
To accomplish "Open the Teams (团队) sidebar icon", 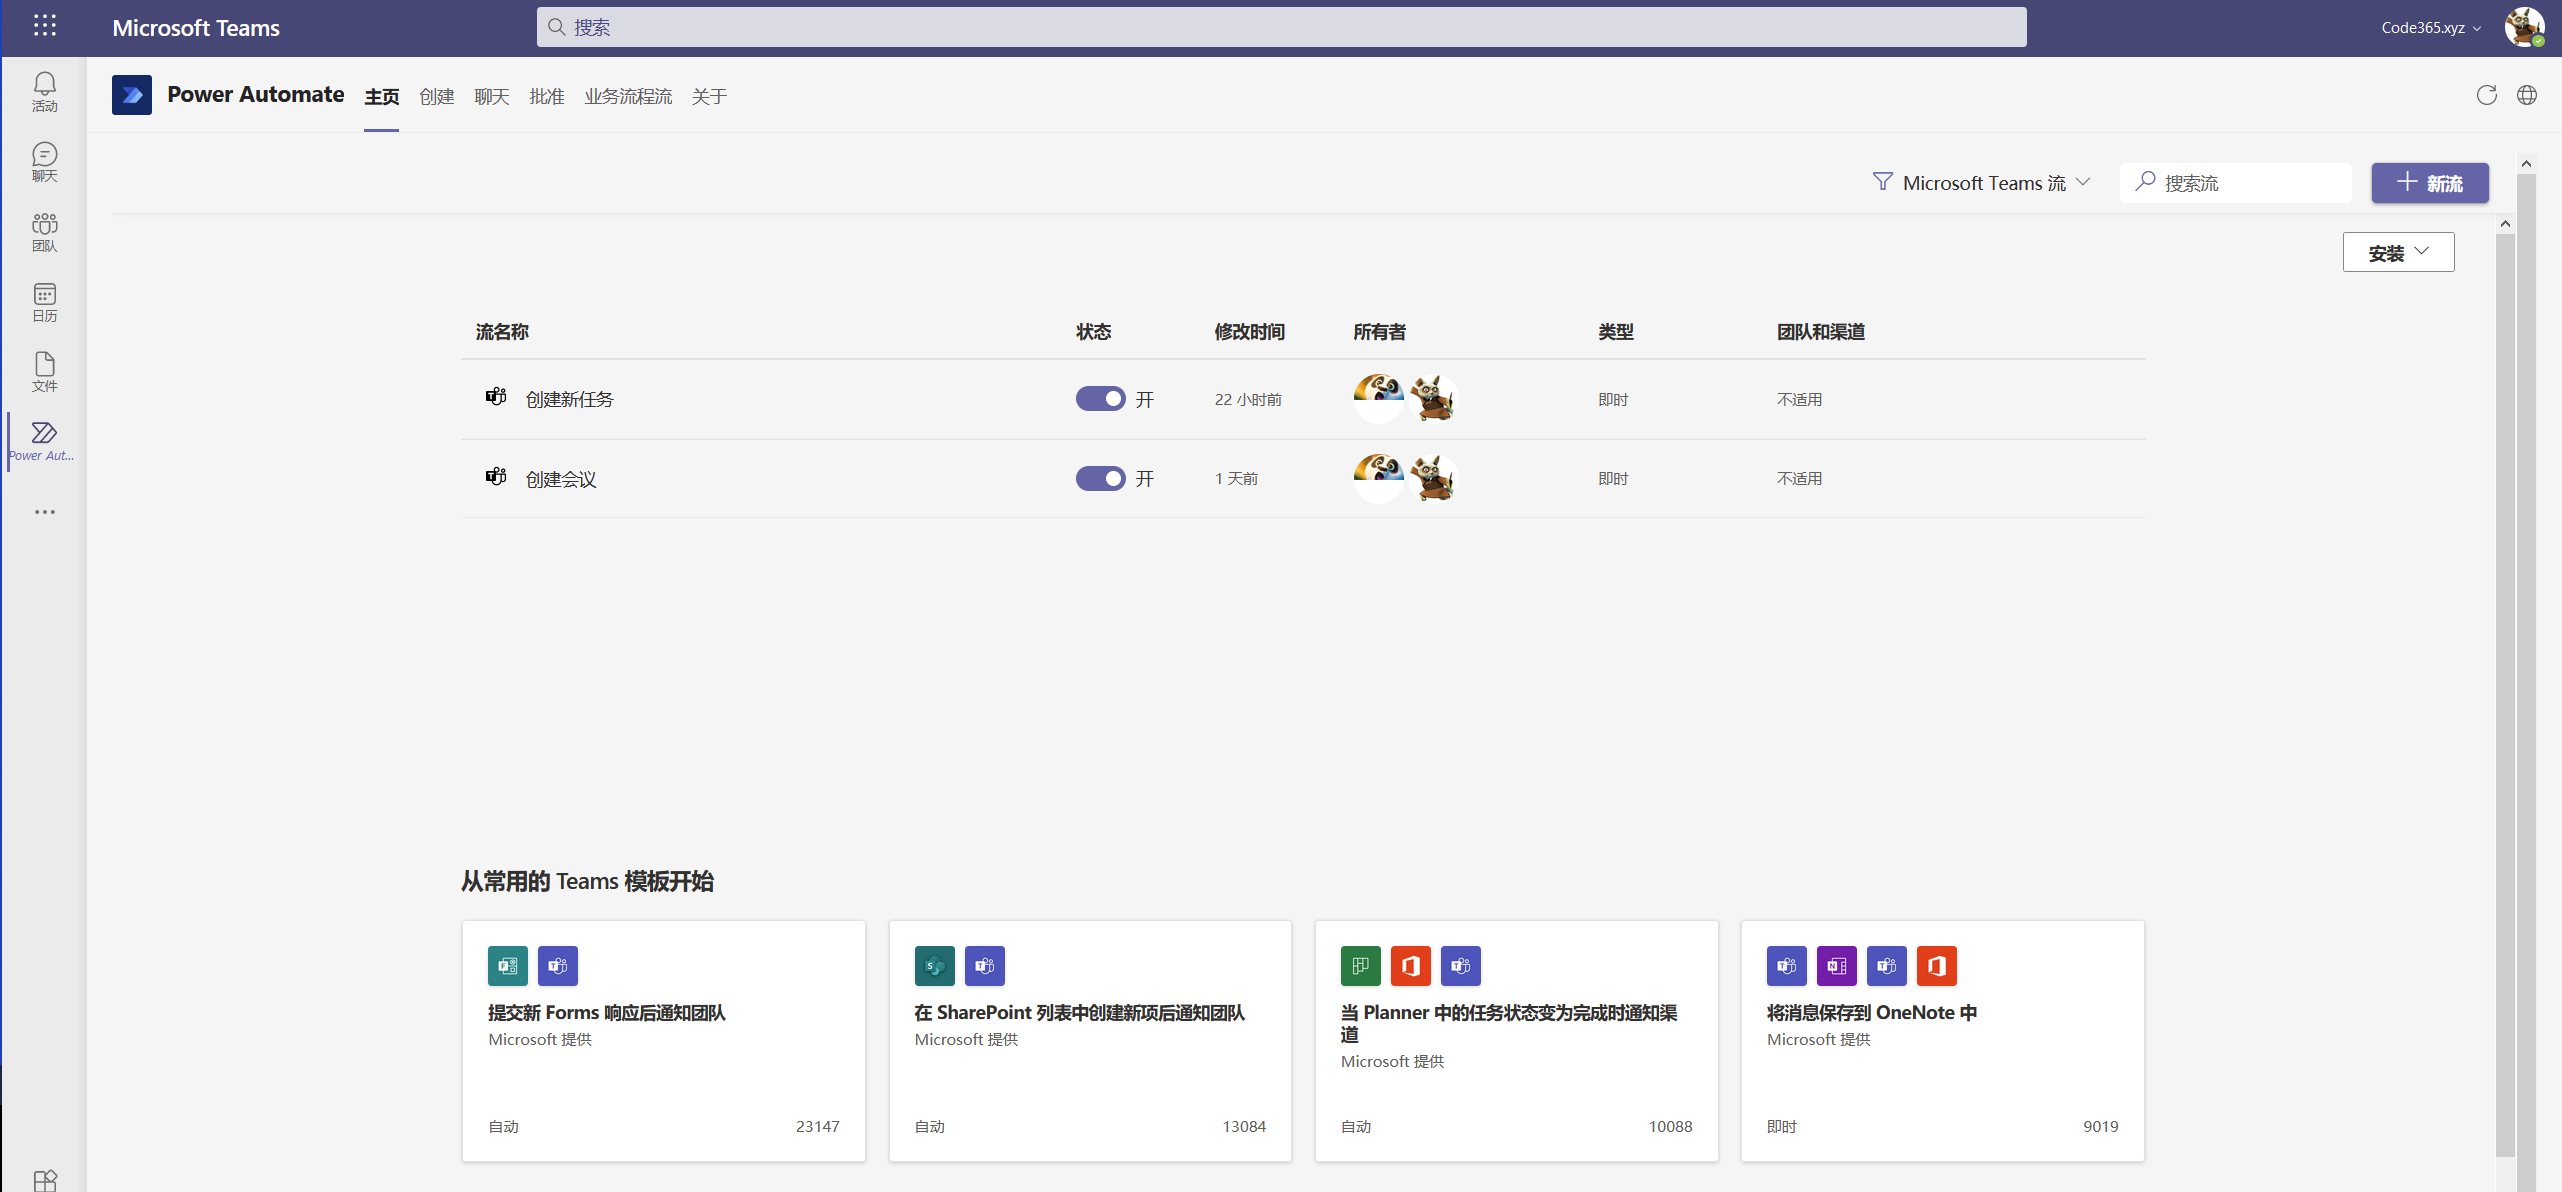I will coord(44,231).
